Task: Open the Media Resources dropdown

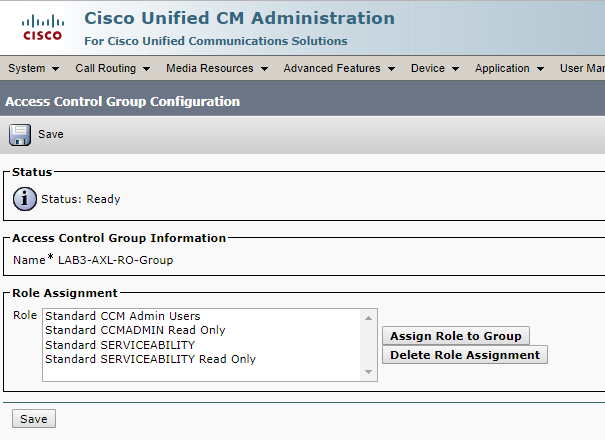Action: click(216, 69)
